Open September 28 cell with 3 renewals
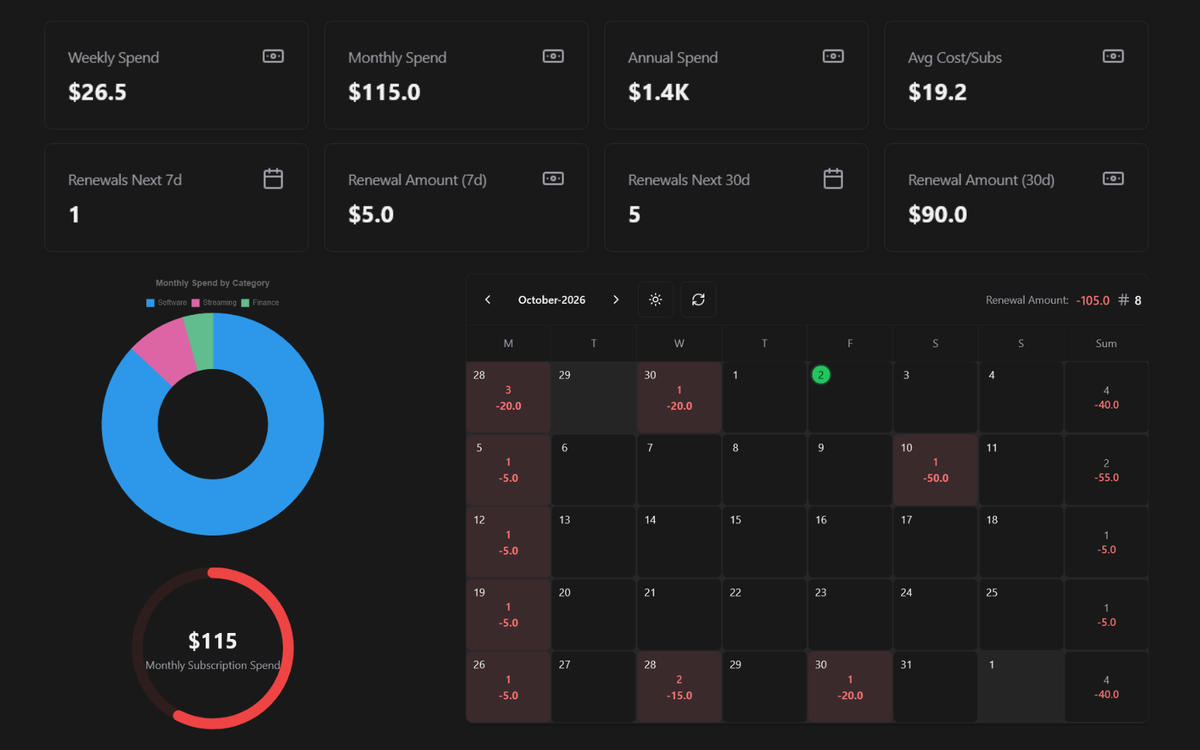1200x750 pixels. 508,397
